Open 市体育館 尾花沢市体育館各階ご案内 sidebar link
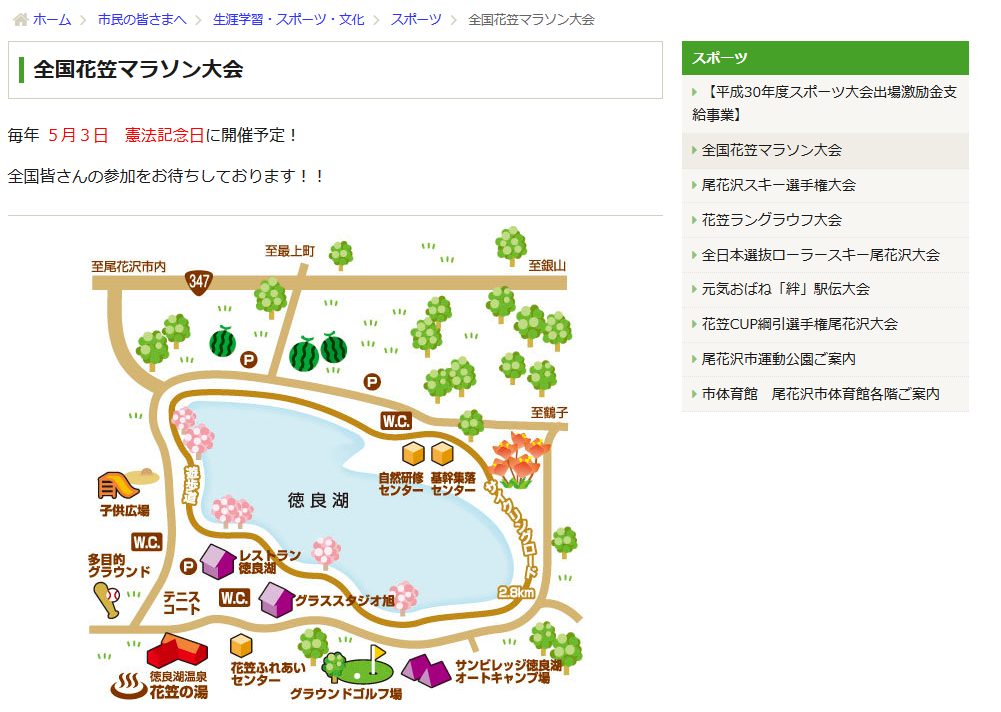The image size is (1001, 712). click(x=825, y=395)
